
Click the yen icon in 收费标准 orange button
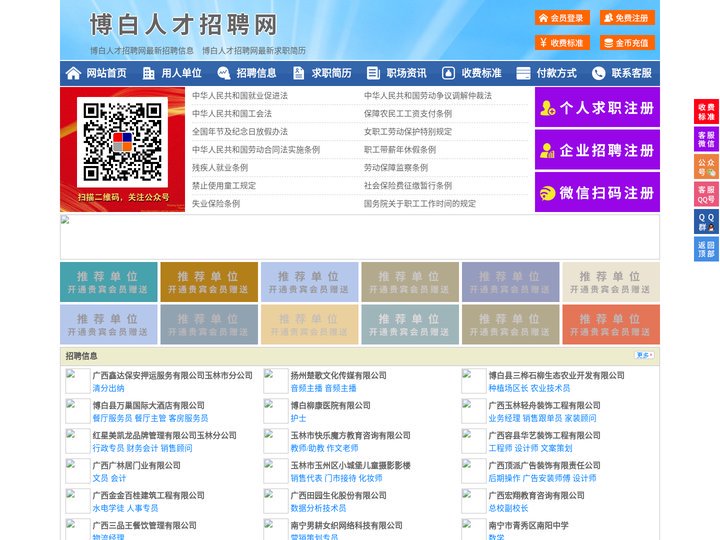[544, 43]
